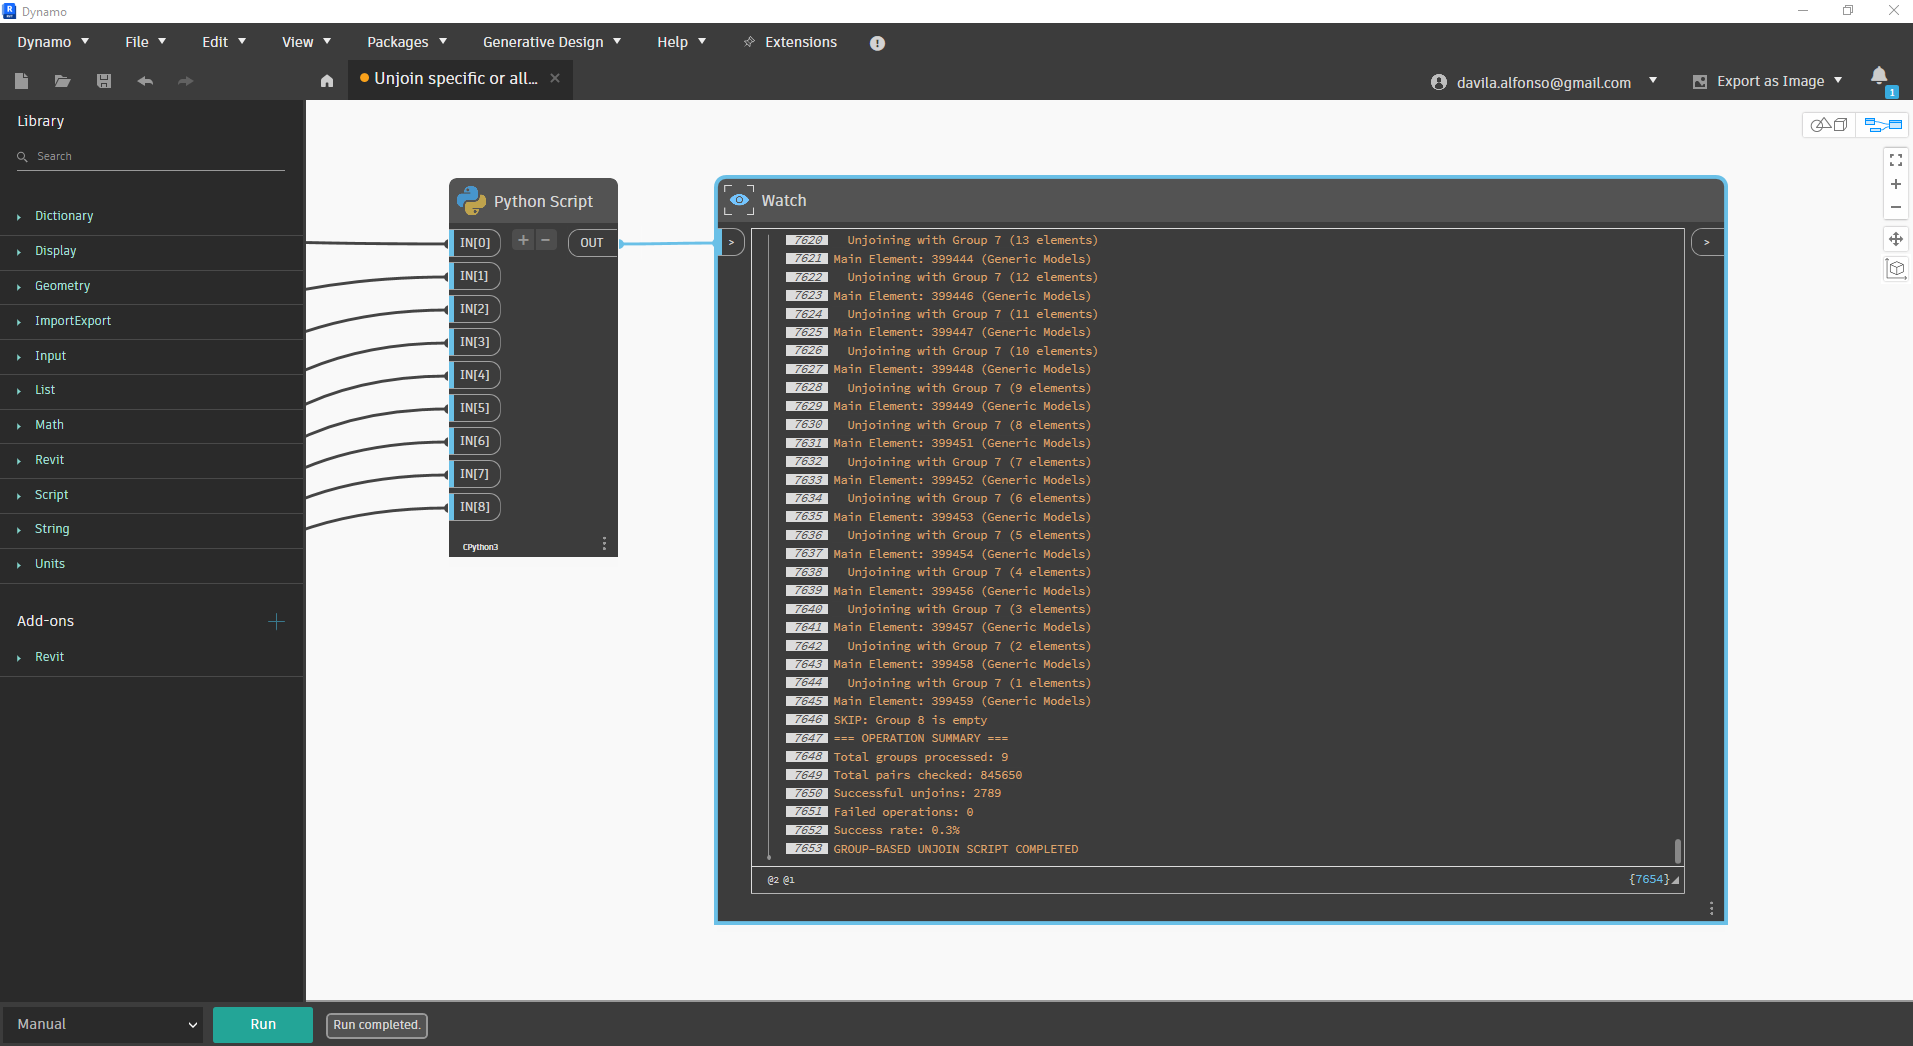The height and width of the screenshot is (1046, 1913).
Task: Open the 3D orbit view icon
Action: pyautogui.click(x=1896, y=268)
